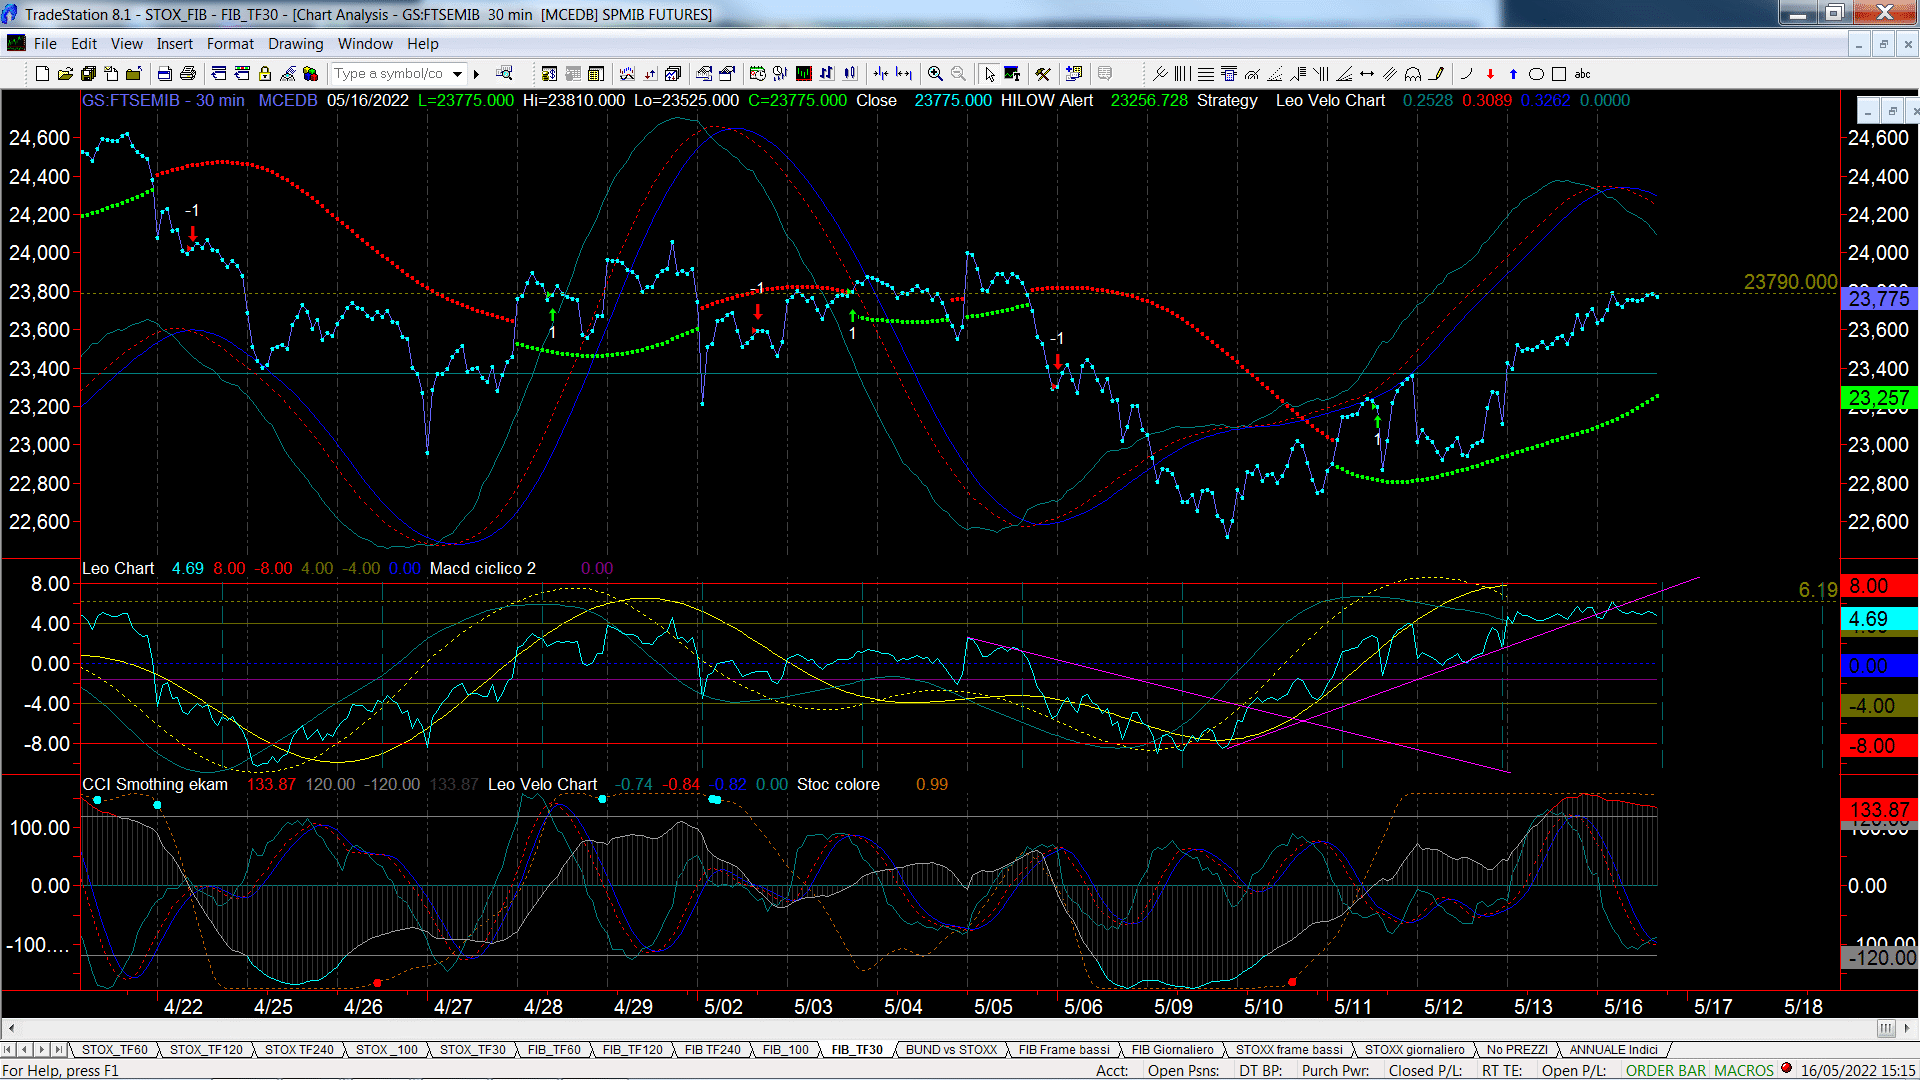Click the red 133.87 CCI value marker

[1878, 810]
